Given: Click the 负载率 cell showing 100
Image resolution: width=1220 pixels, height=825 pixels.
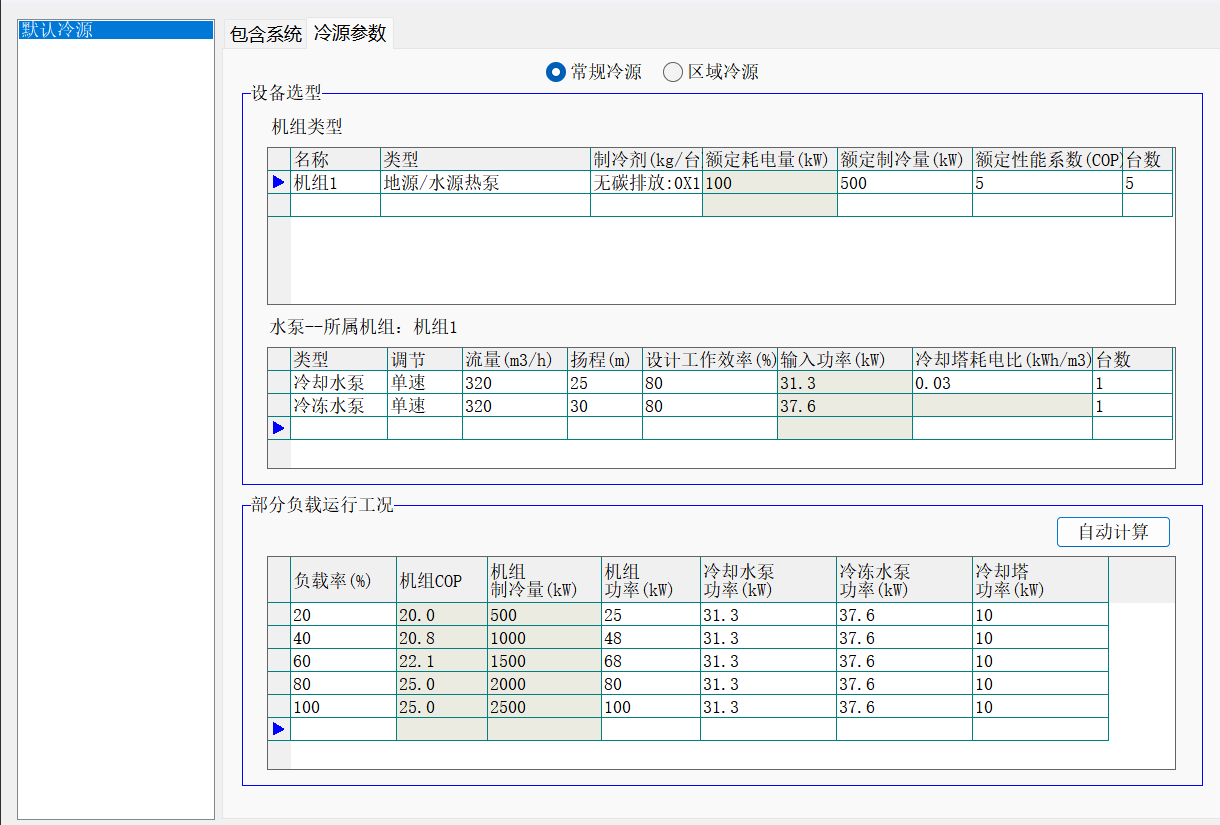Looking at the screenshot, I should pyautogui.click(x=343, y=707).
